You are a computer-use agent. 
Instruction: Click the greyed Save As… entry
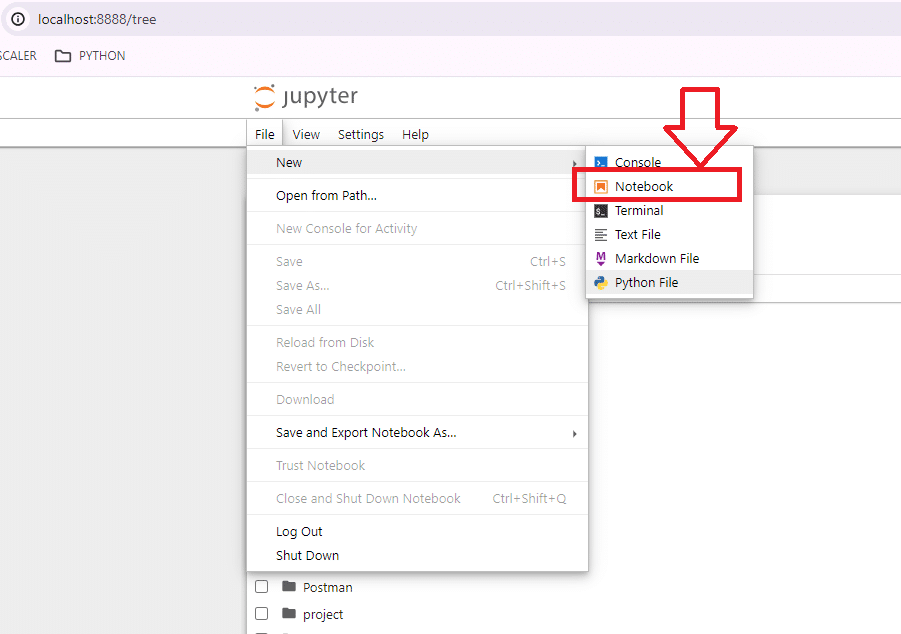pos(417,286)
